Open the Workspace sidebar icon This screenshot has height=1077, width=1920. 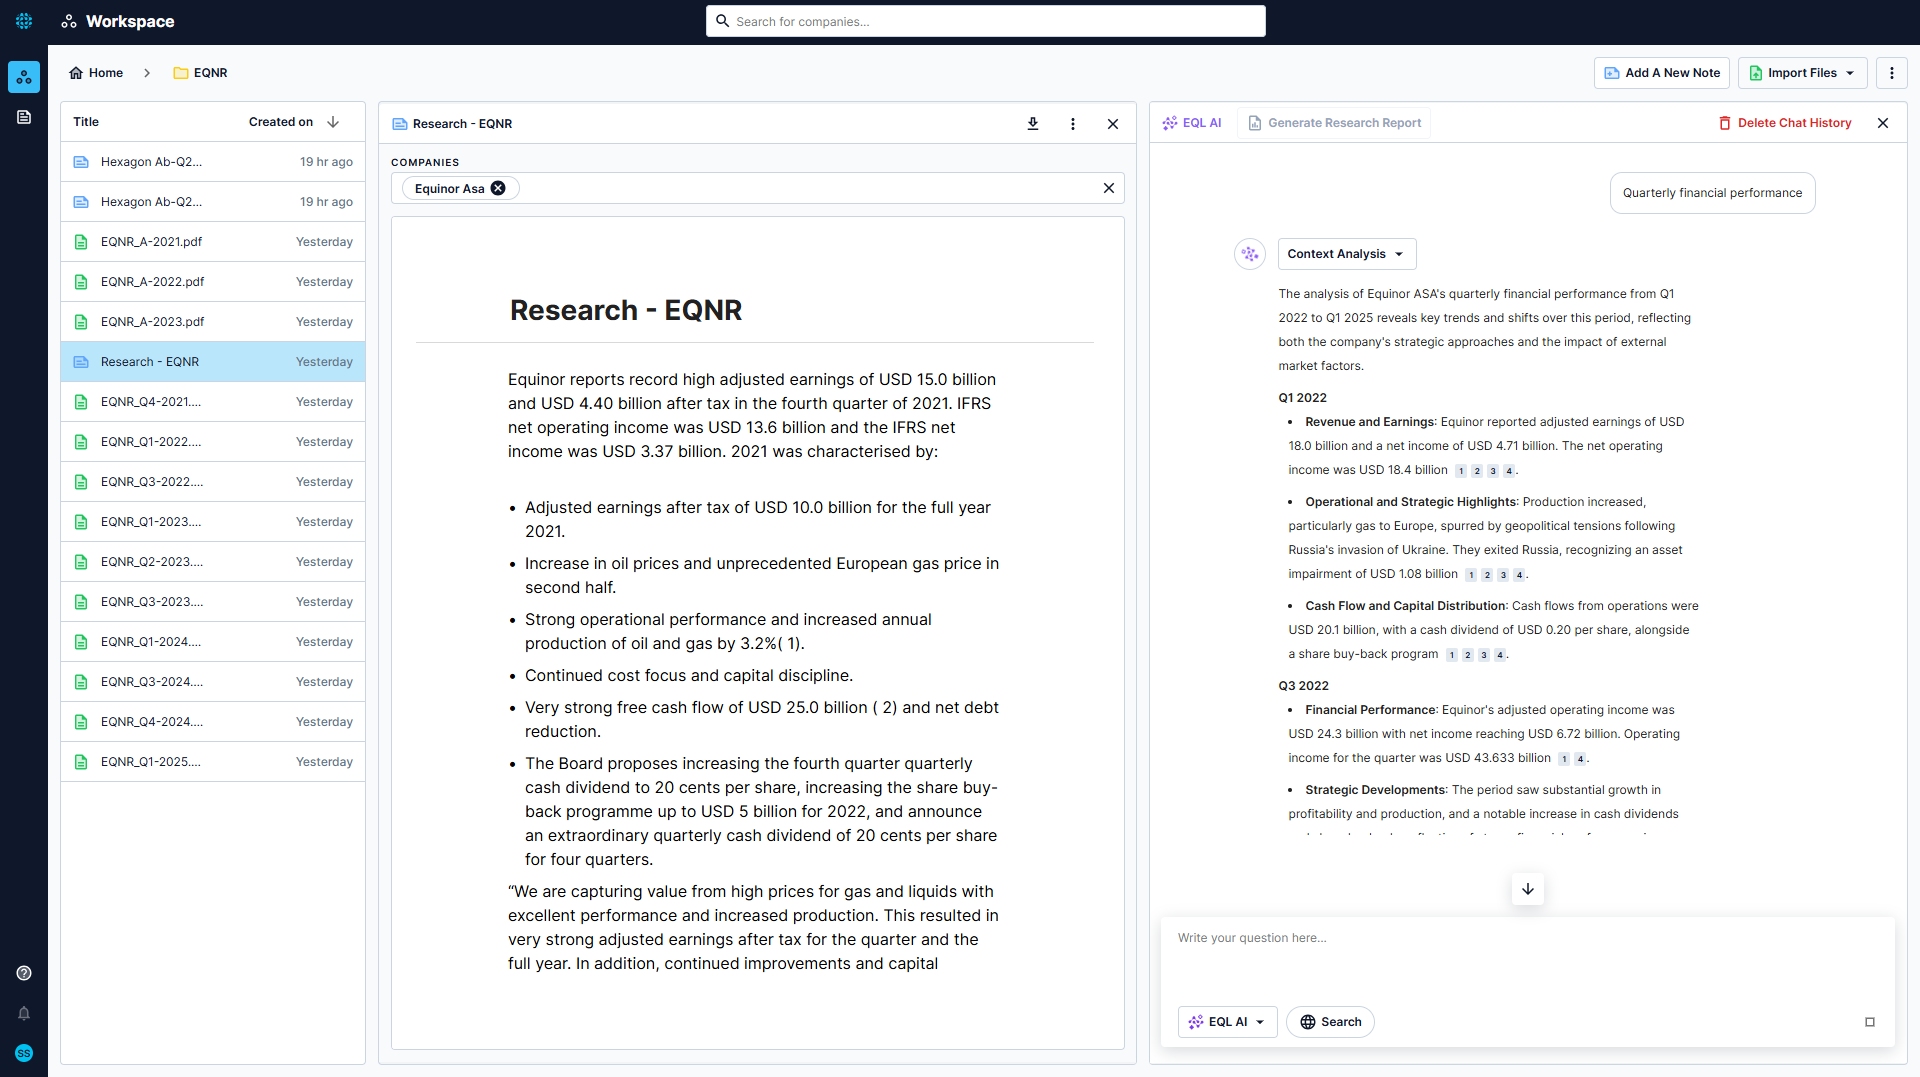(x=24, y=77)
